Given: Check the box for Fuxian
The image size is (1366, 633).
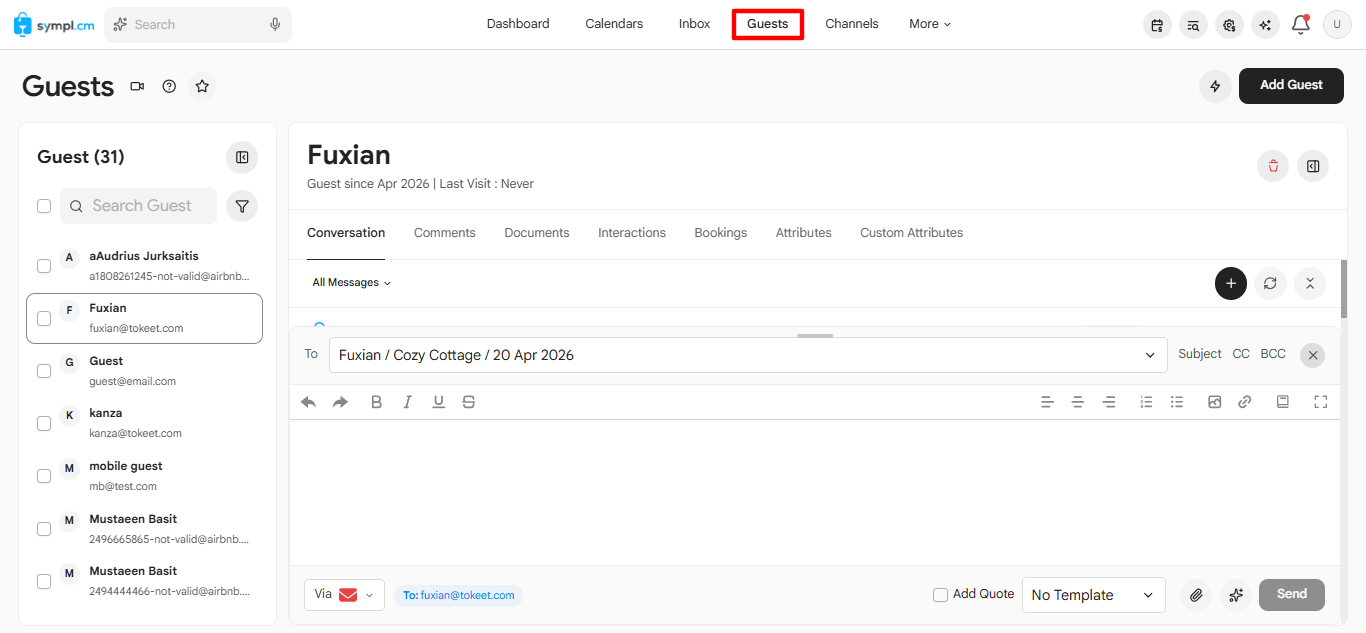Looking at the screenshot, I should (44, 318).
